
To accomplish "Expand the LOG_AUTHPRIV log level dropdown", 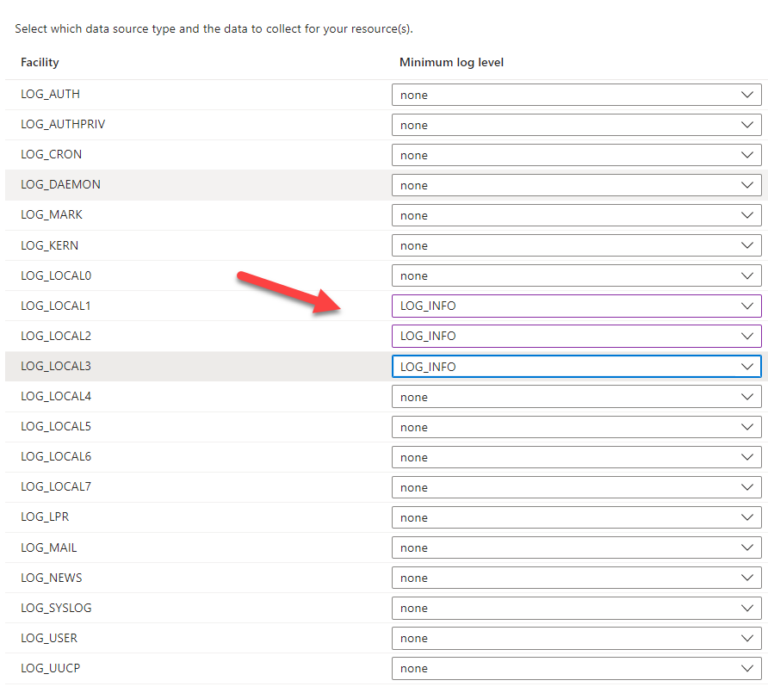I will (x=575, y=125).
